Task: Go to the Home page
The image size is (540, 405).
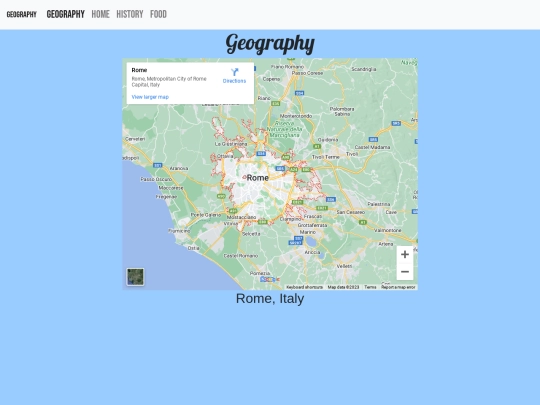Action: click(x=100, y=14)
